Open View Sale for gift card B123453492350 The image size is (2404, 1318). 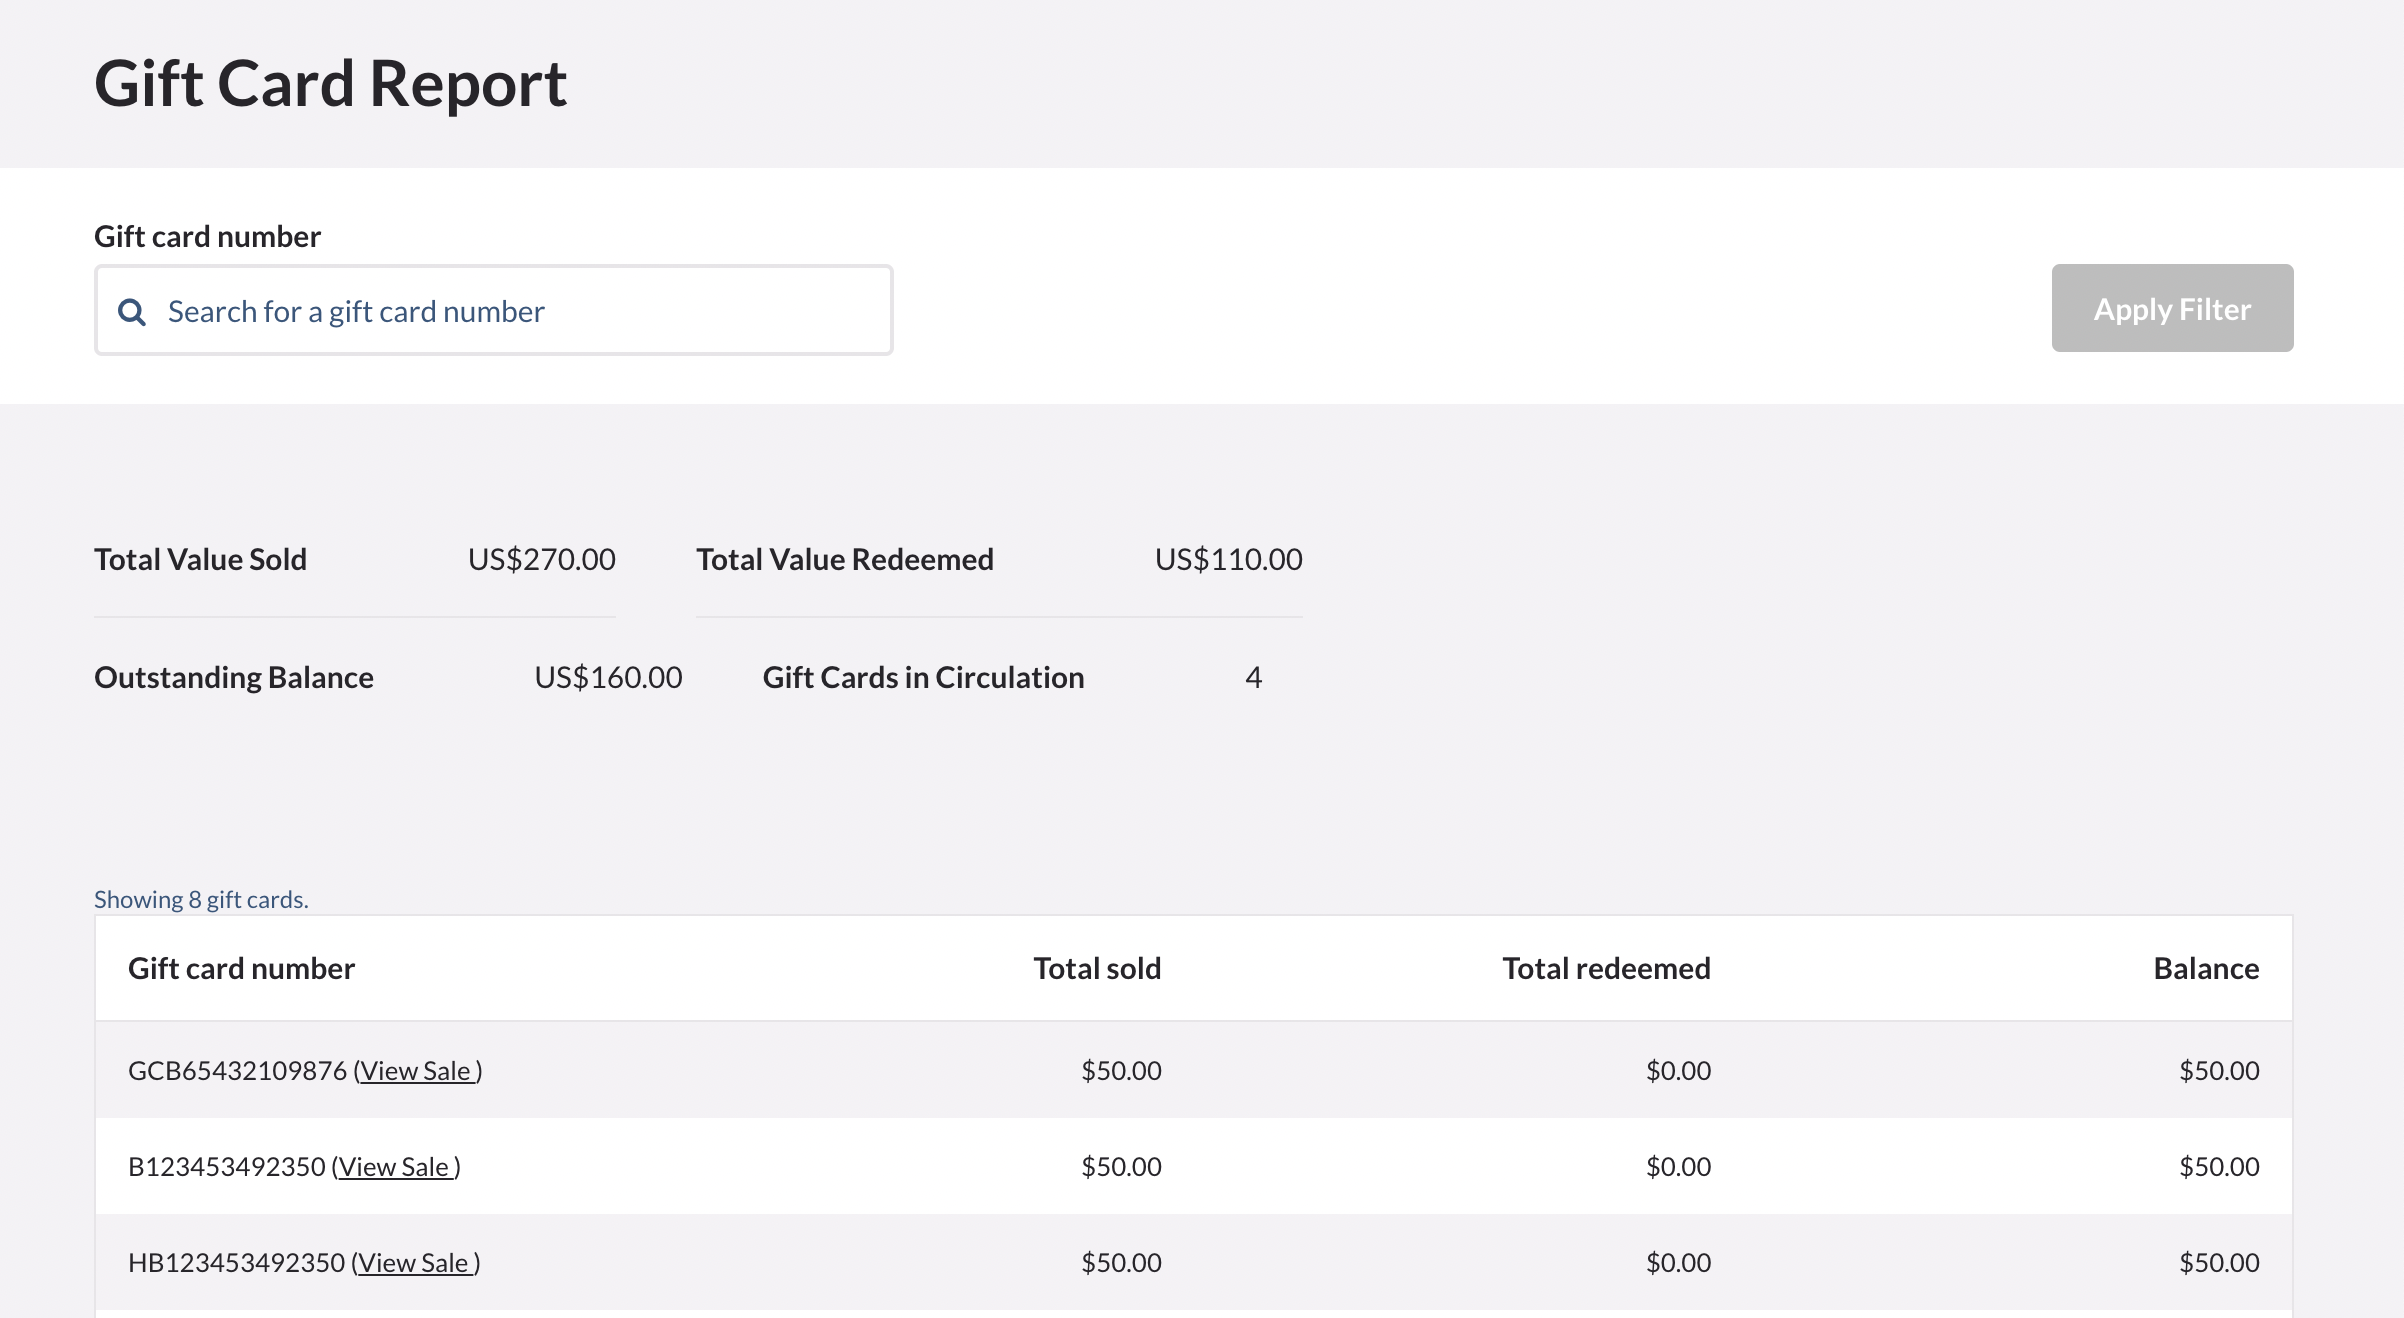[395, 1166]
